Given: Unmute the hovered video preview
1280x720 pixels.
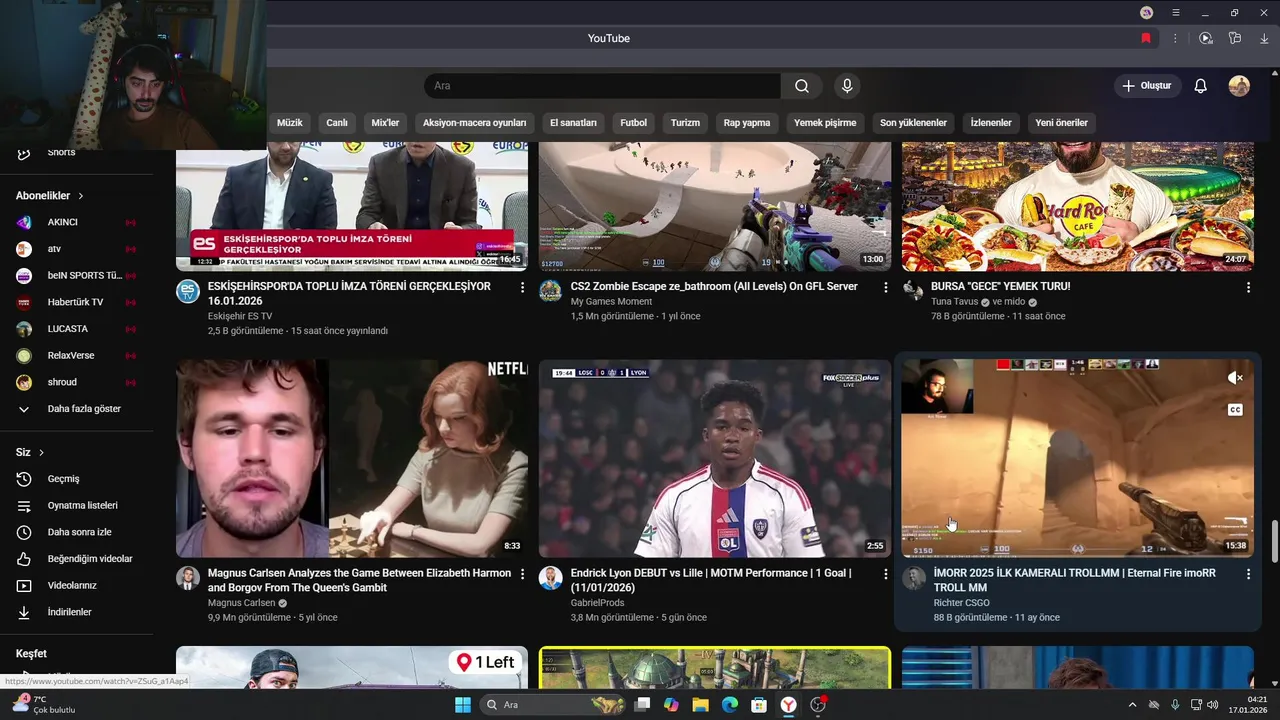Looking at the screenshot, I should click(1235, 378).
